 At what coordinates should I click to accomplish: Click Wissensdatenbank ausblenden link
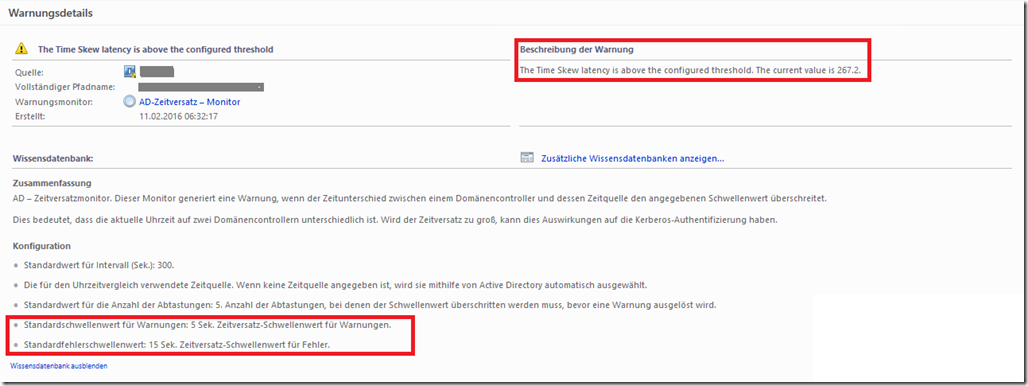point(59,366)
